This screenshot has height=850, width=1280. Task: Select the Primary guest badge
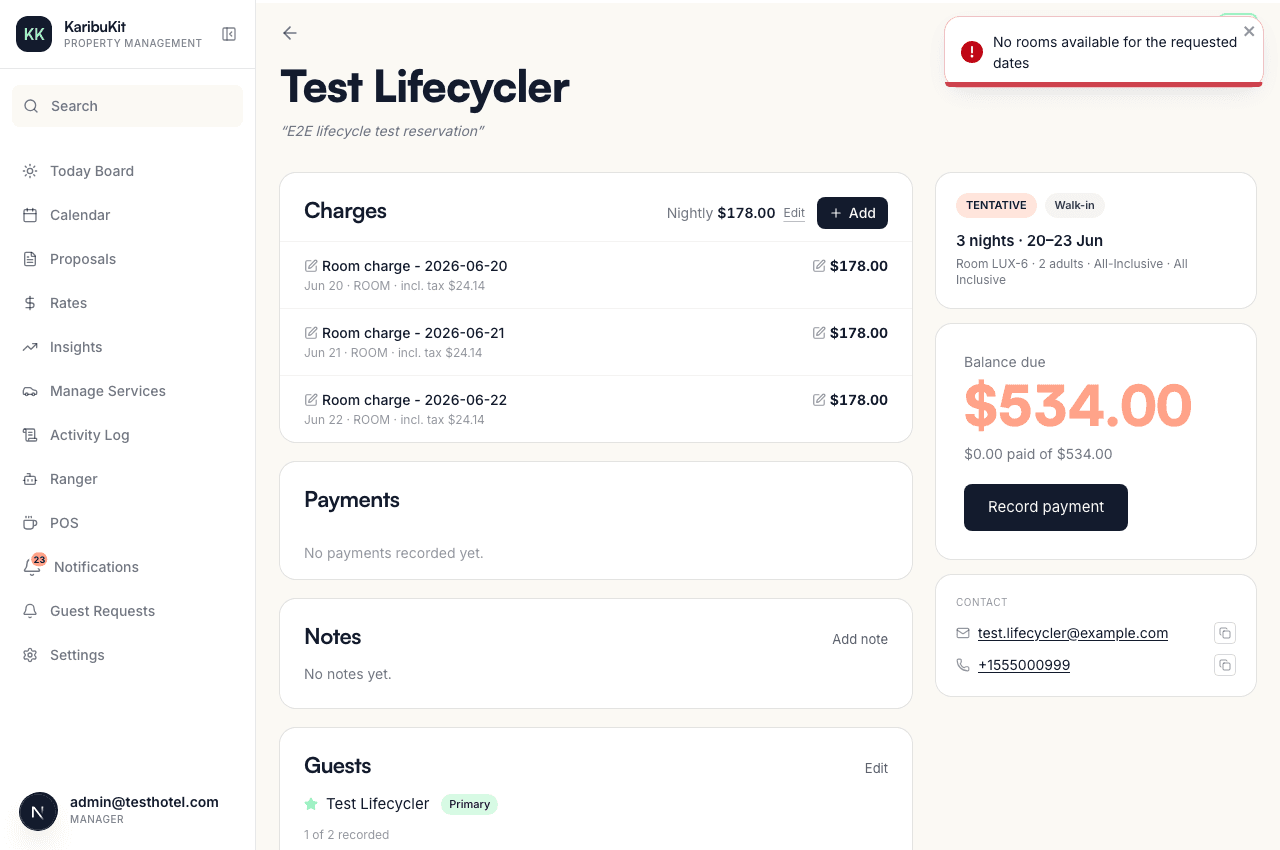click(x=469, y=804)
